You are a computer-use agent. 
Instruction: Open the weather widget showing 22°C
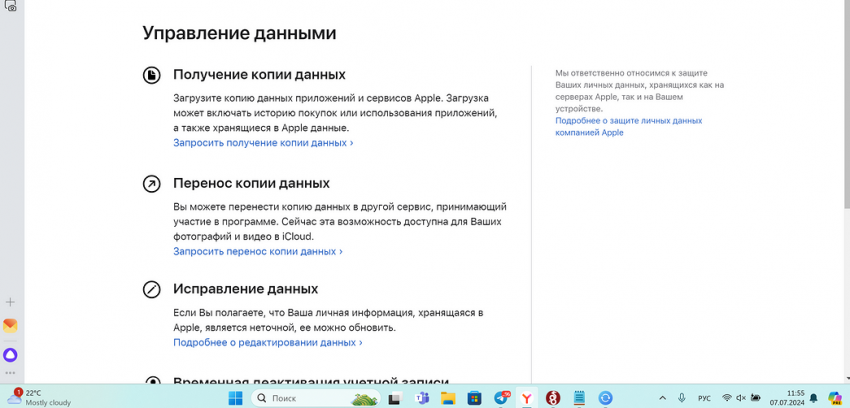pos(40,398)
